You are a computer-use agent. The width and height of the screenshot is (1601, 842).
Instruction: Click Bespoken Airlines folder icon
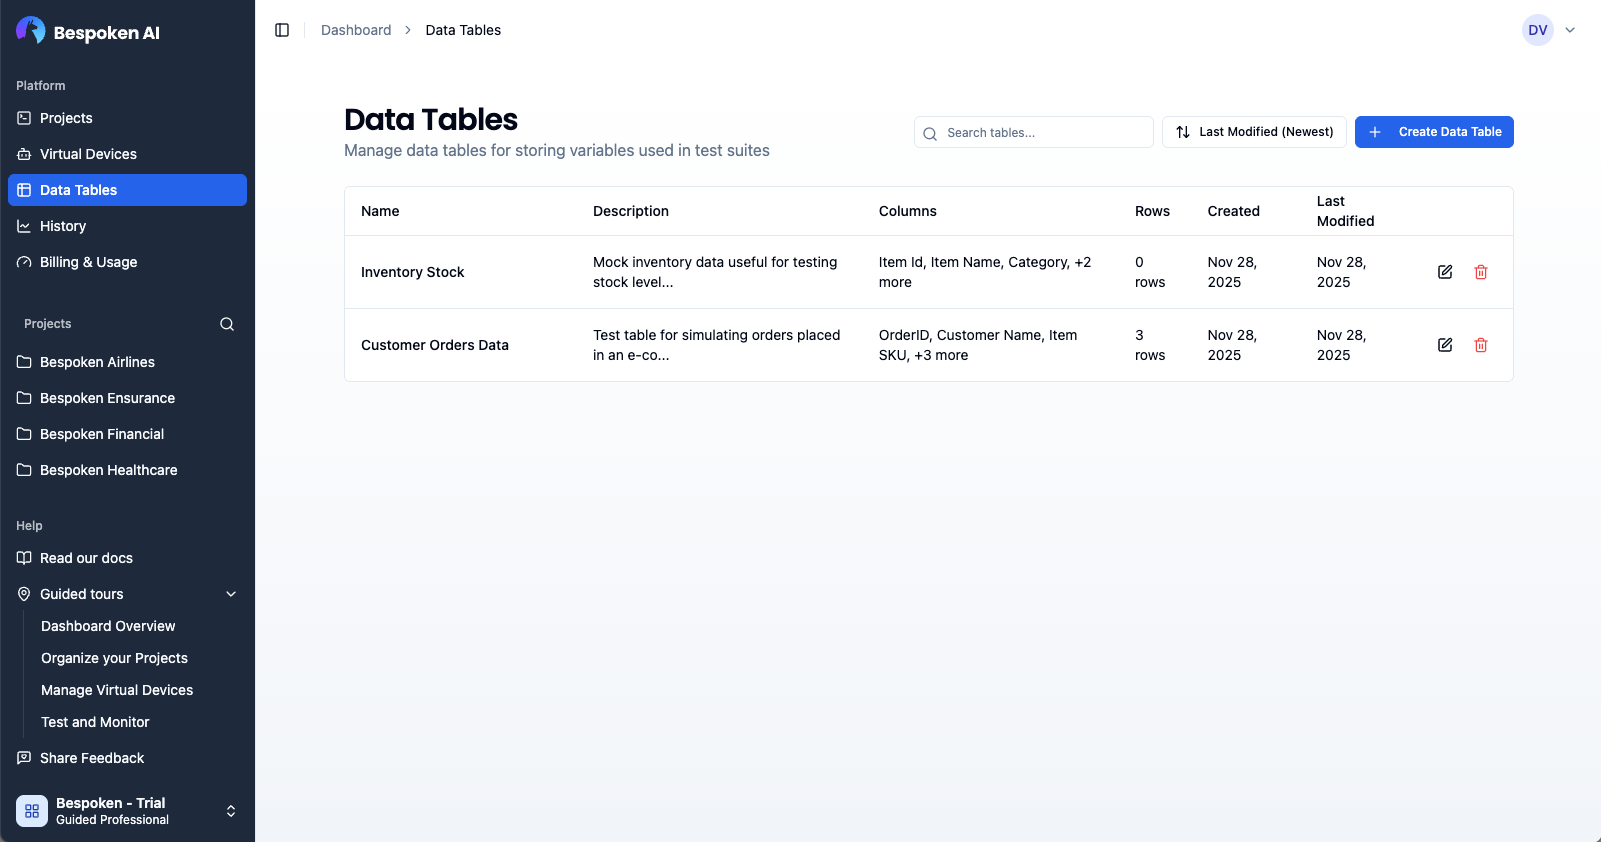[24, 362]
